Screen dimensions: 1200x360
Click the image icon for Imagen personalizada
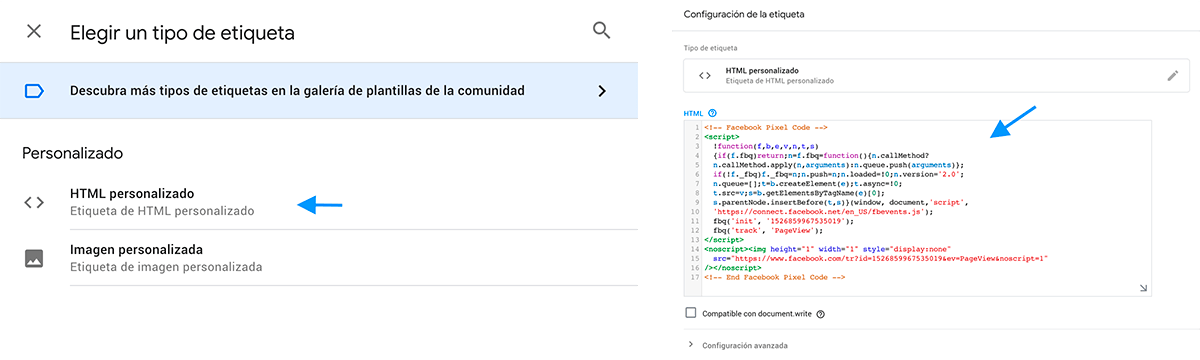(34, 258)
